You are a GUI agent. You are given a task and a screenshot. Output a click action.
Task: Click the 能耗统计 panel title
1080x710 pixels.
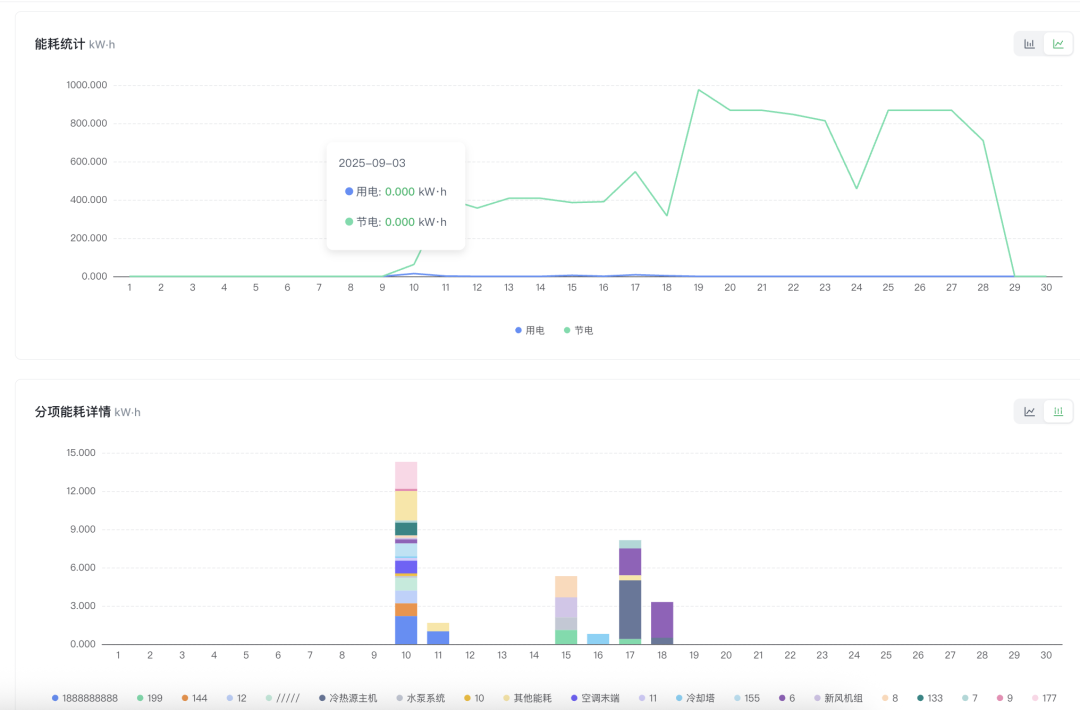[60, 44]
